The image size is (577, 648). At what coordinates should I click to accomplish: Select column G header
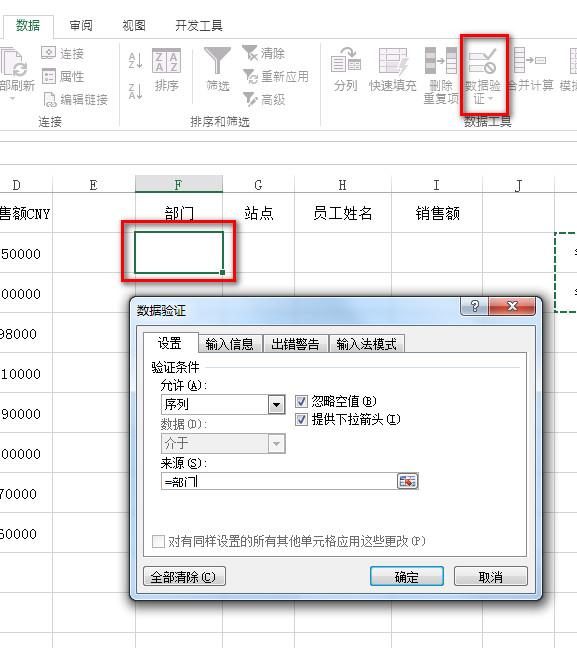(x=258, y=184)
